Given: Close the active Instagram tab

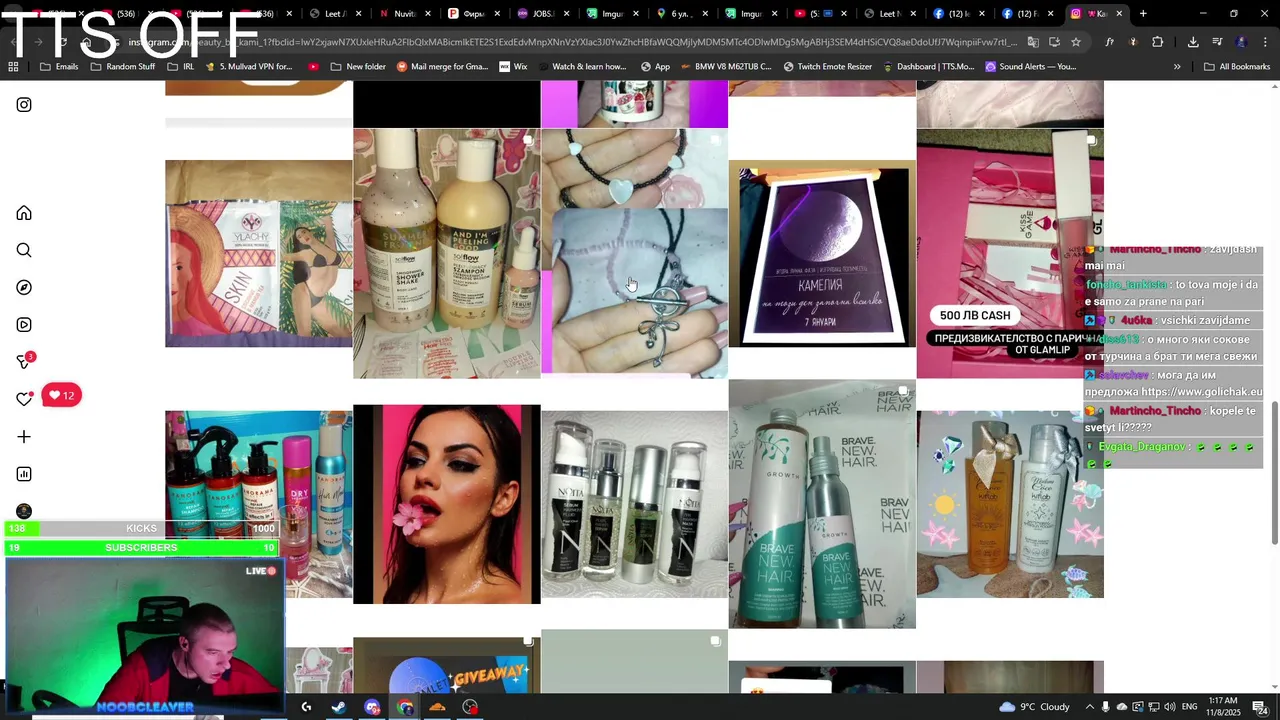Looking at the screenshot, I should coord(1119,14).
